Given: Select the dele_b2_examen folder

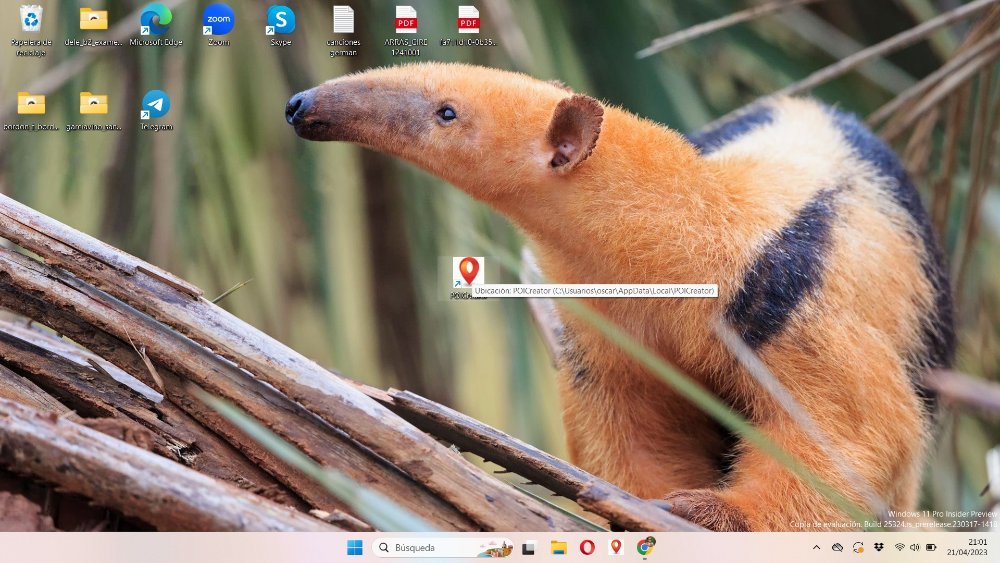Looking at the screenshot, I should 93,20.
